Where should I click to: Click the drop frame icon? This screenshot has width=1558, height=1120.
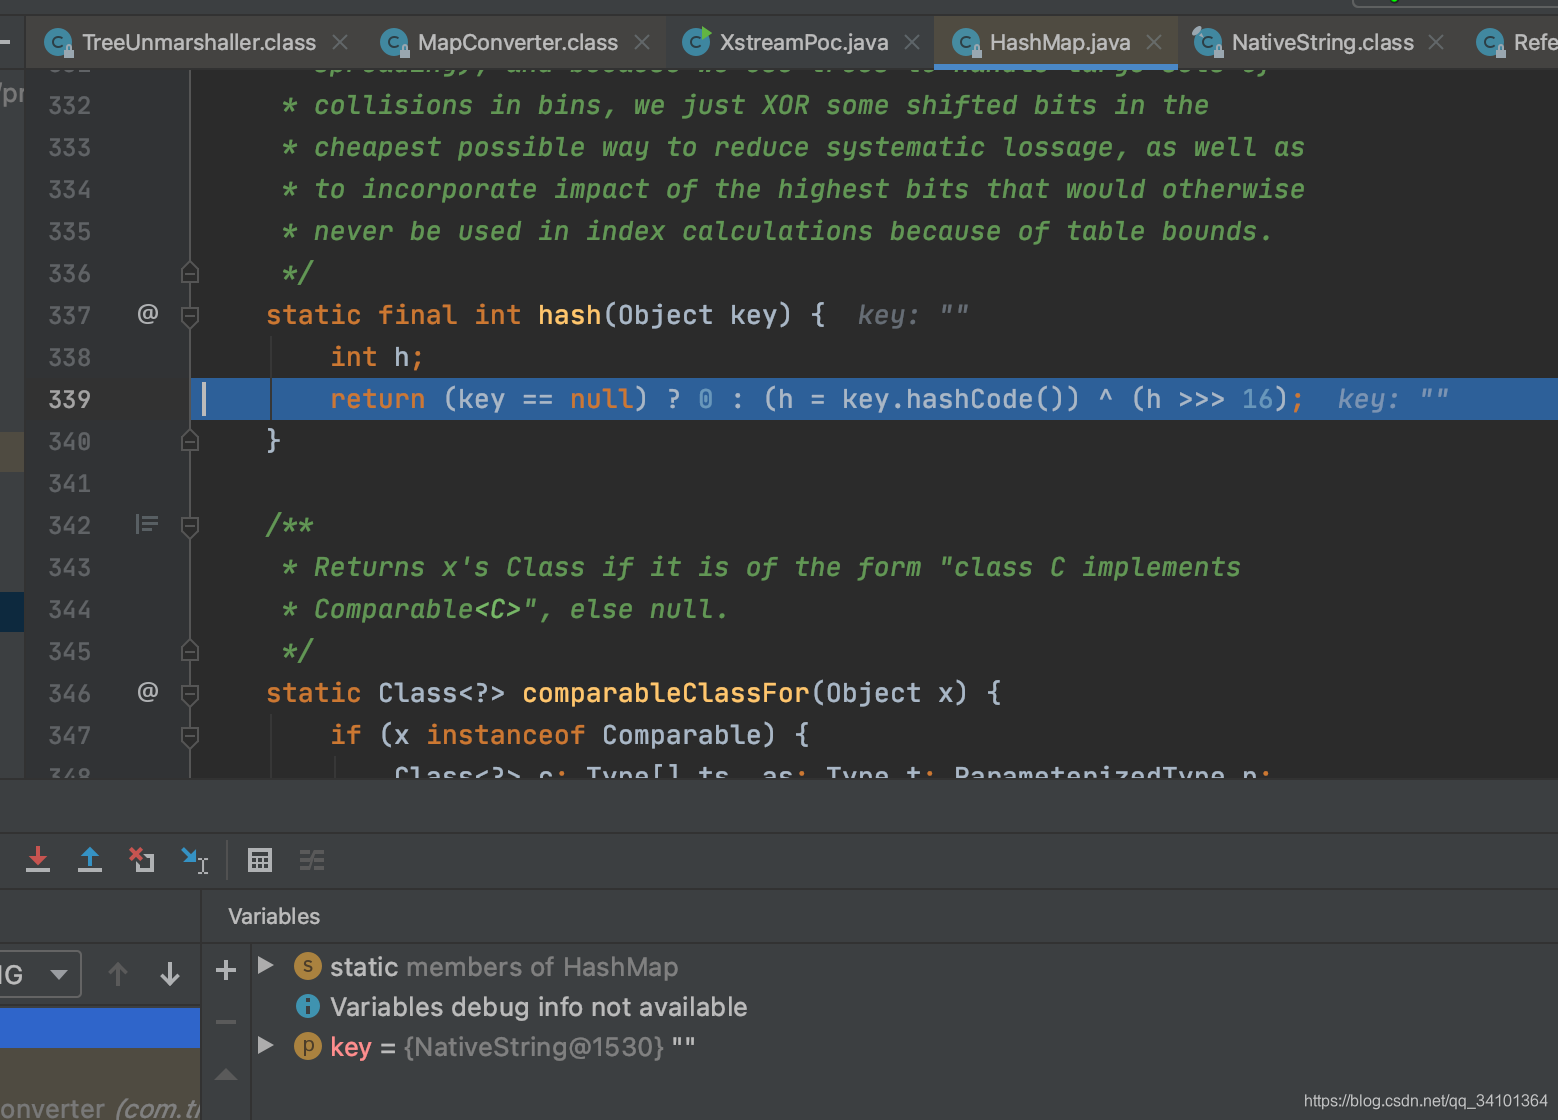tap(141, 860)
